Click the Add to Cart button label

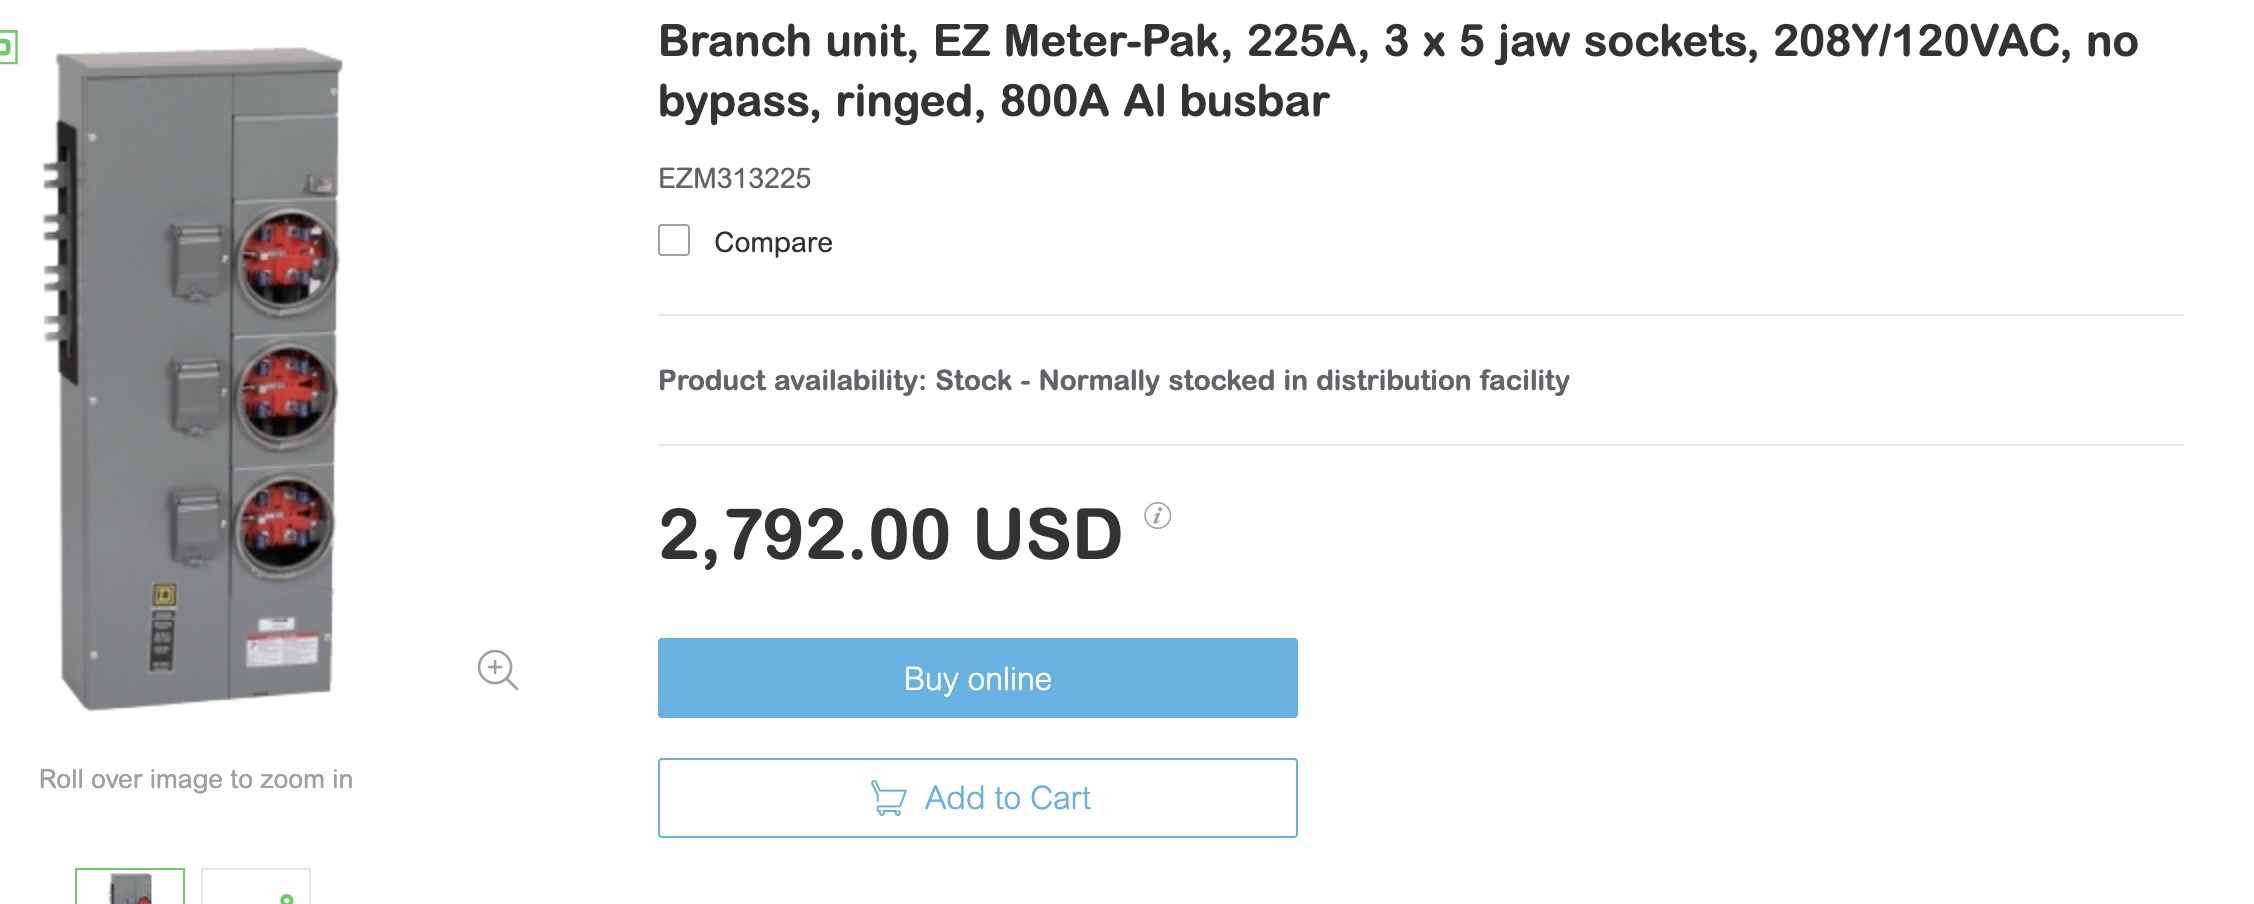(1007, 798)
